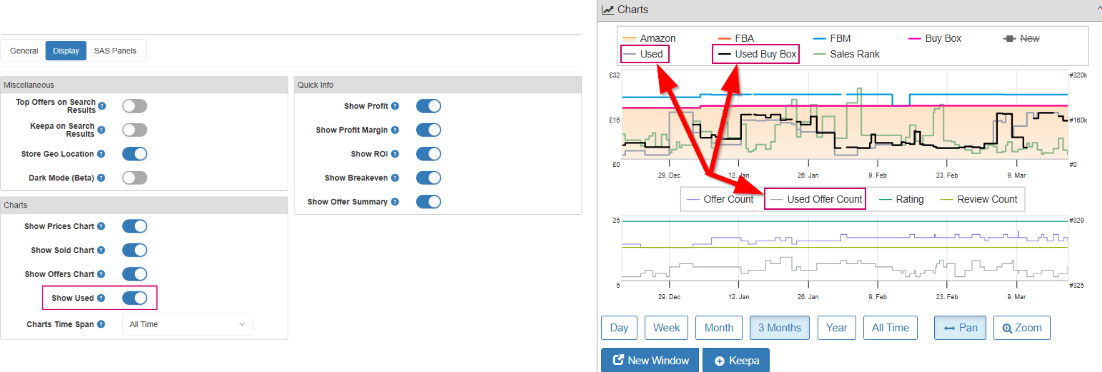
Task: Set chart range to Month
Action: [x=718, y=328]
